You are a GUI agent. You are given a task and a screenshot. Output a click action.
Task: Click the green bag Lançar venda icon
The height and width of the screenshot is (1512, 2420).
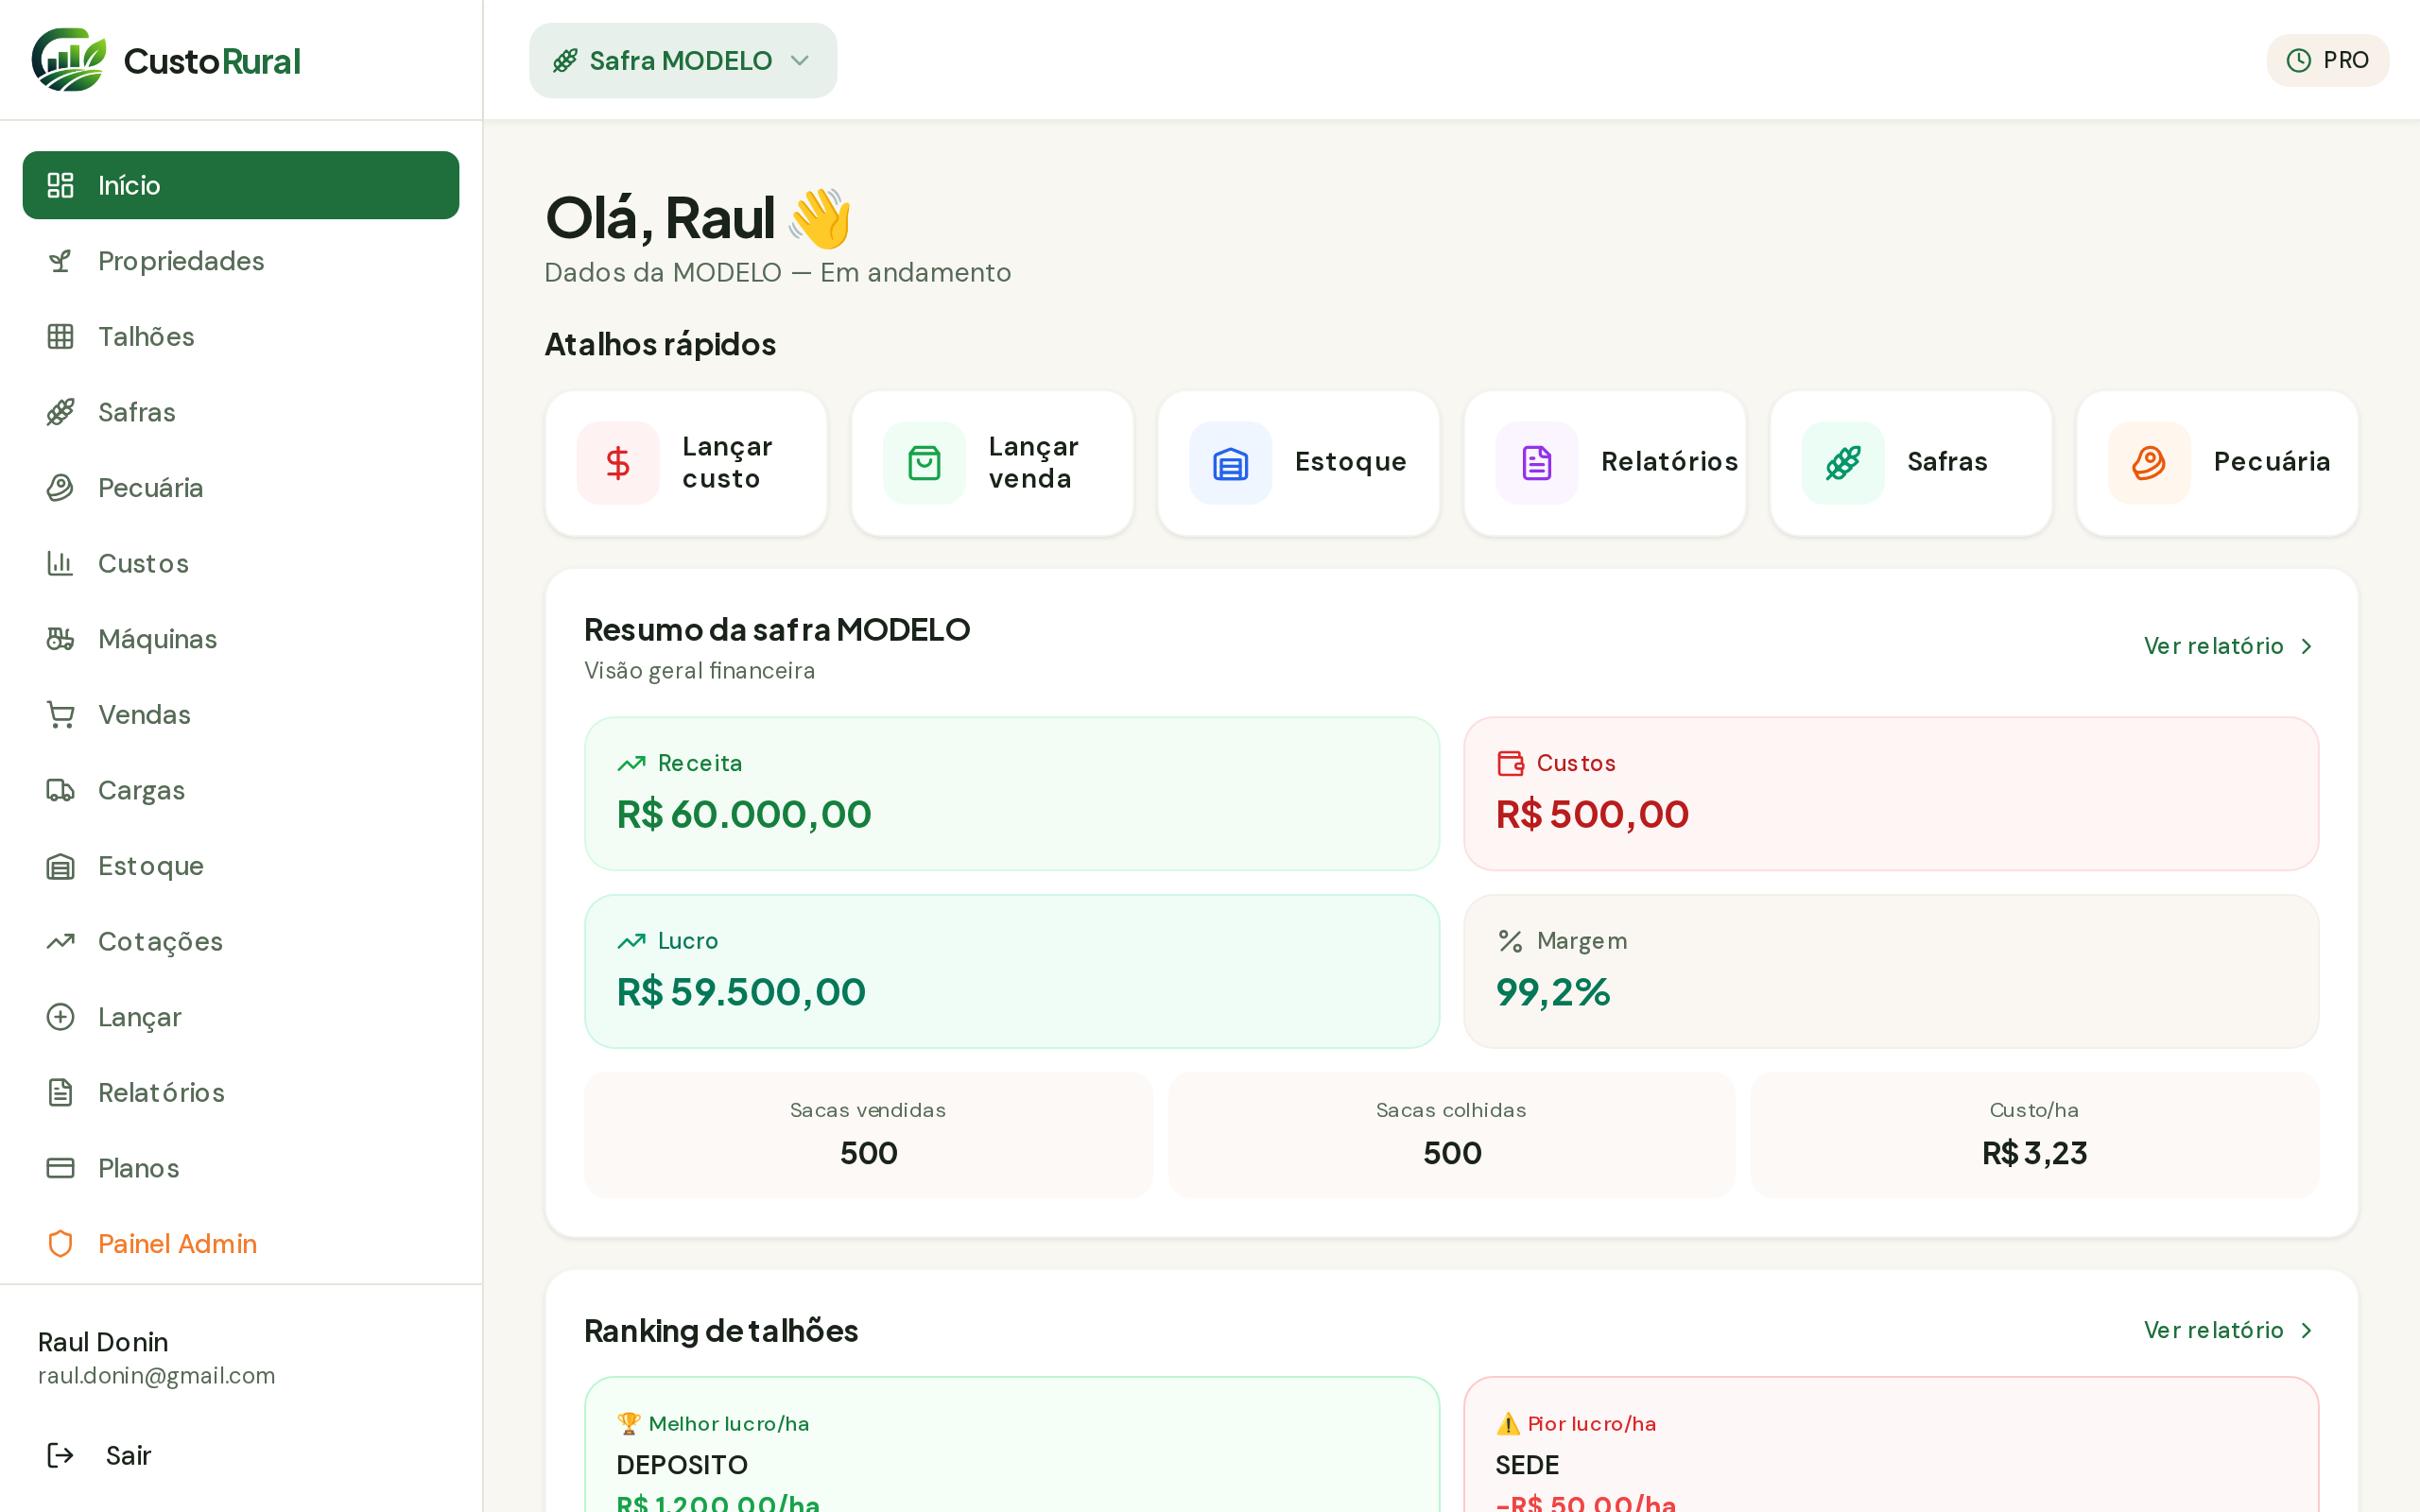click(924, 463)
